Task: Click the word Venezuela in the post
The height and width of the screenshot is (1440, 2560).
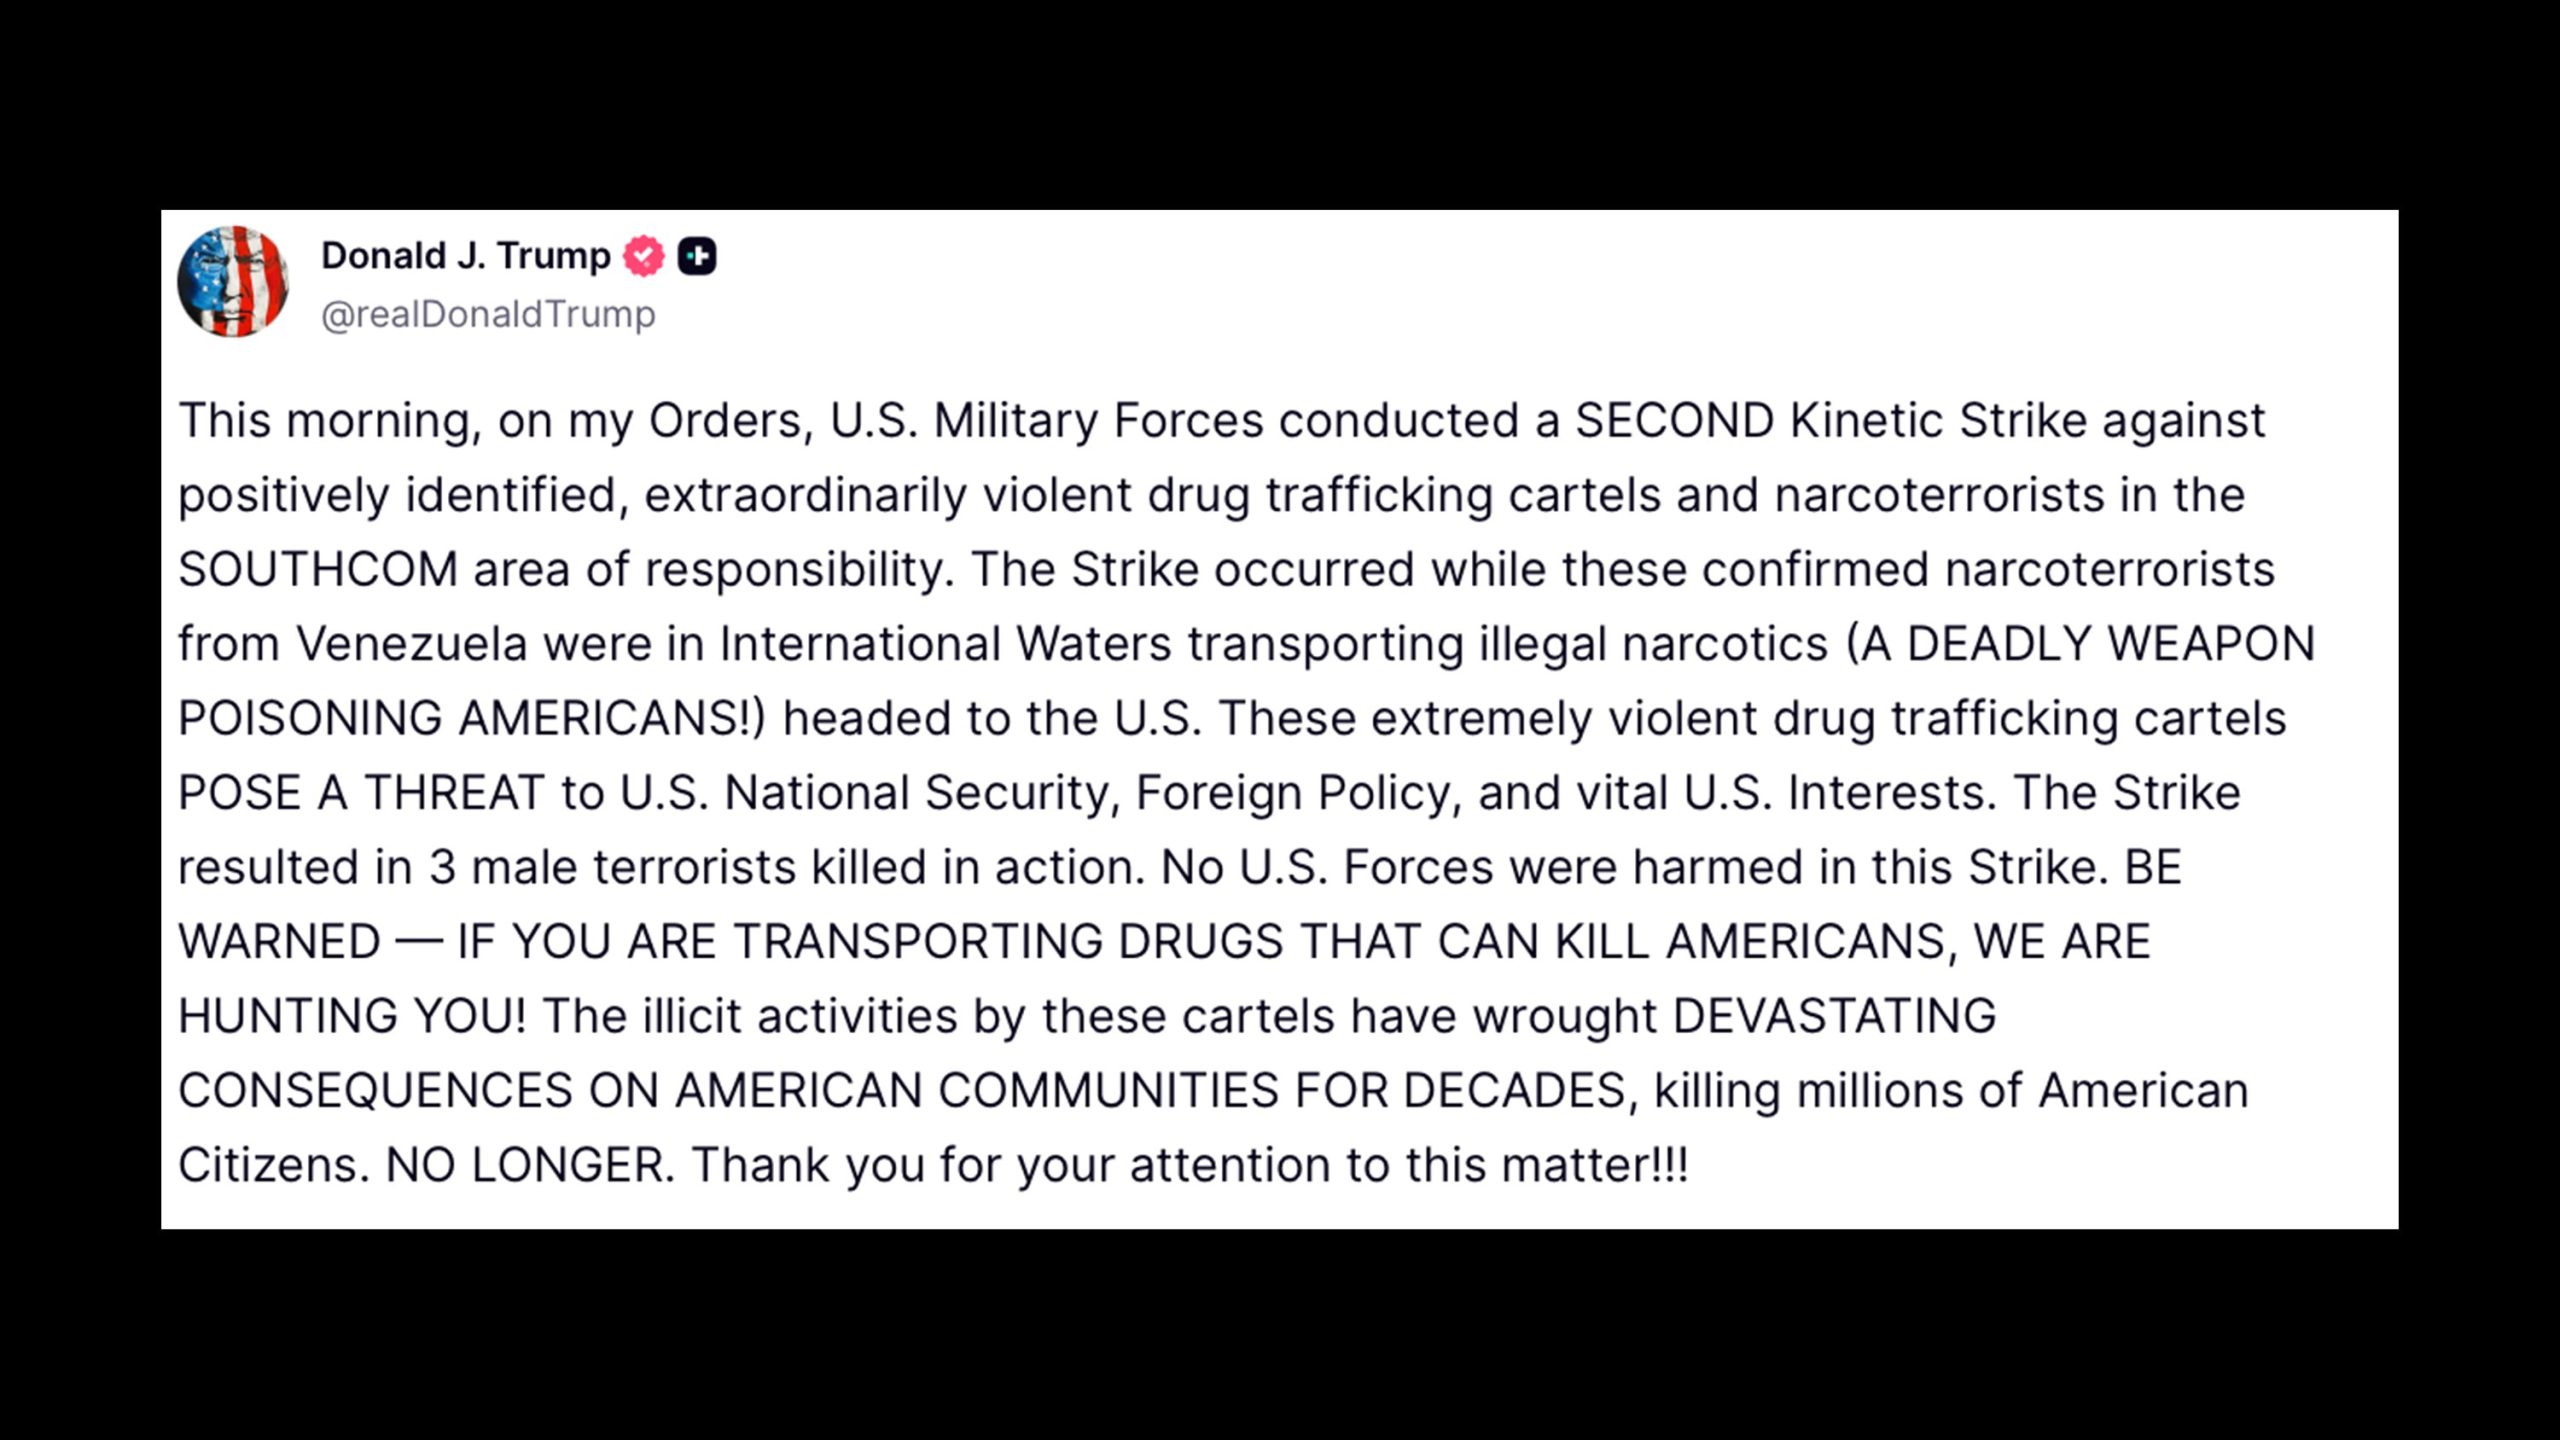Action: pos(411,644)
